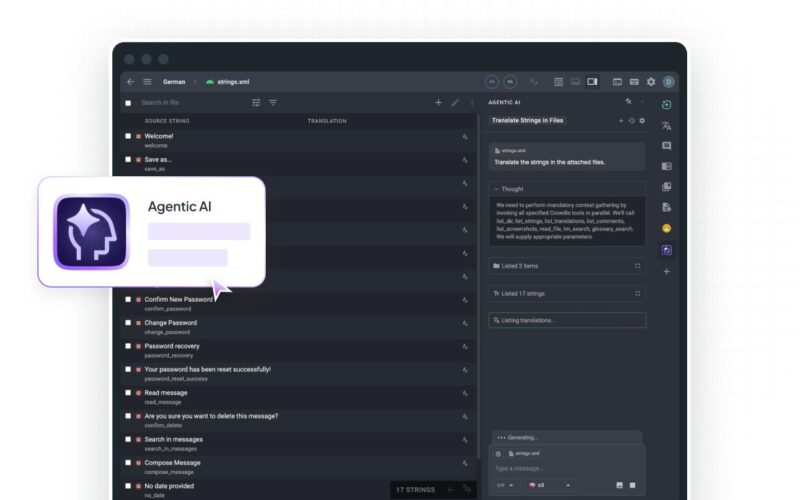The image size is (800, 500).
Task: Click the German language breadcrumb
Action: tap(174, 82)
